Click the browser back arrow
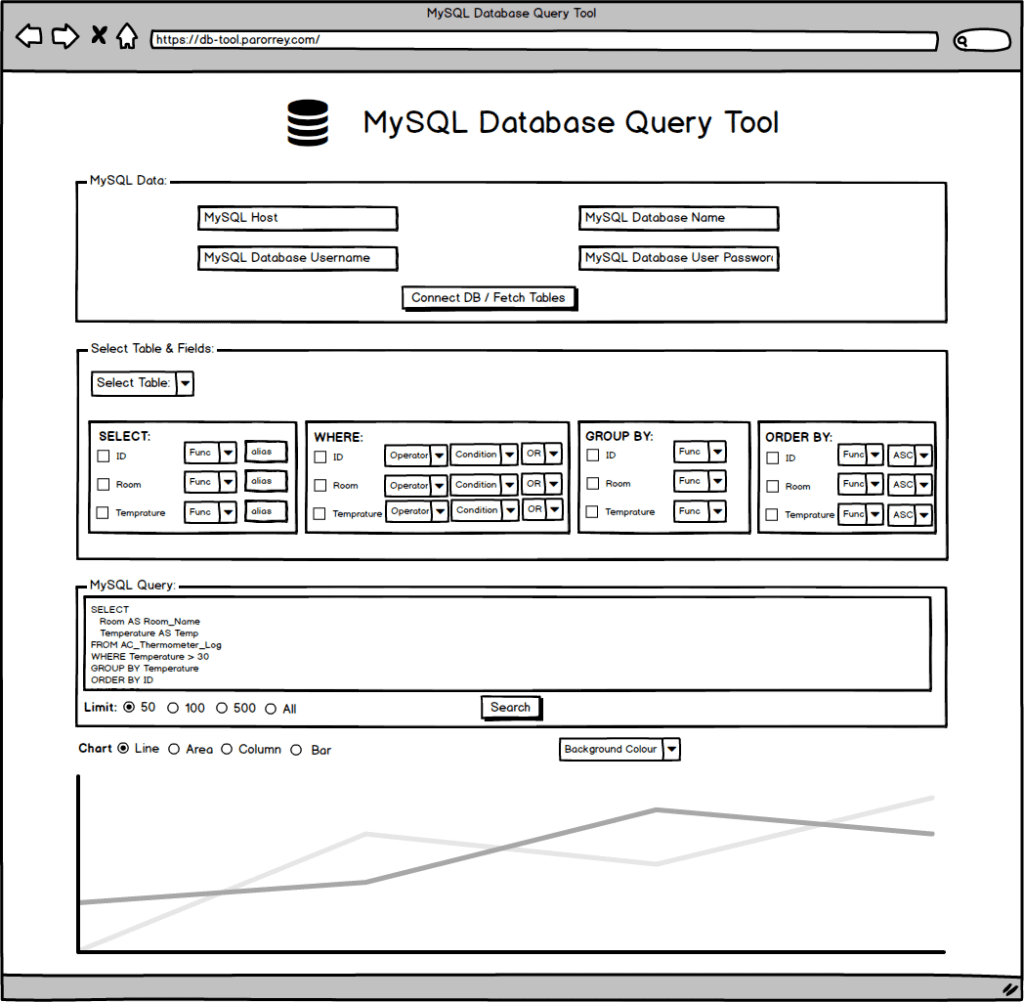Screen dimensions: 1024x1002 [x=29, y=36]
